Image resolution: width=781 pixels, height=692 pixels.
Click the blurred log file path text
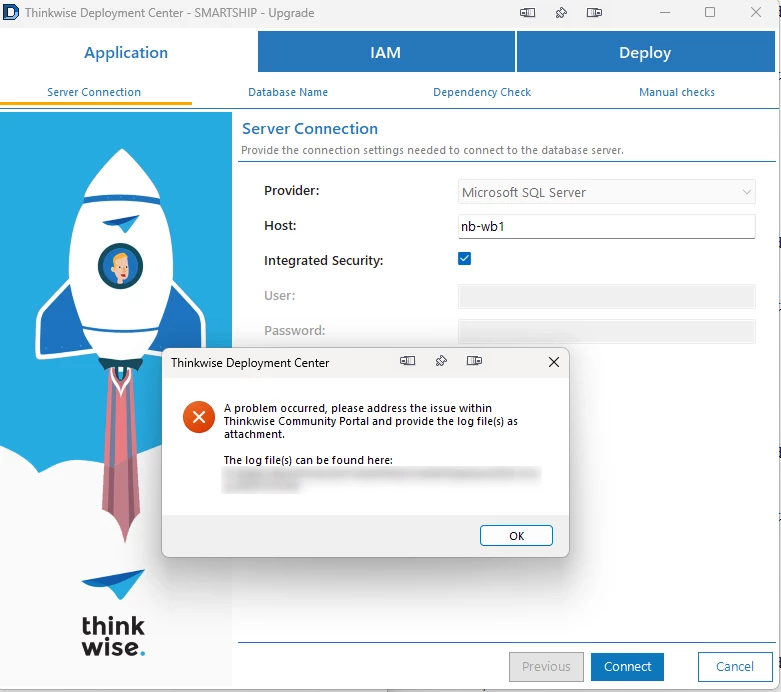381,479
